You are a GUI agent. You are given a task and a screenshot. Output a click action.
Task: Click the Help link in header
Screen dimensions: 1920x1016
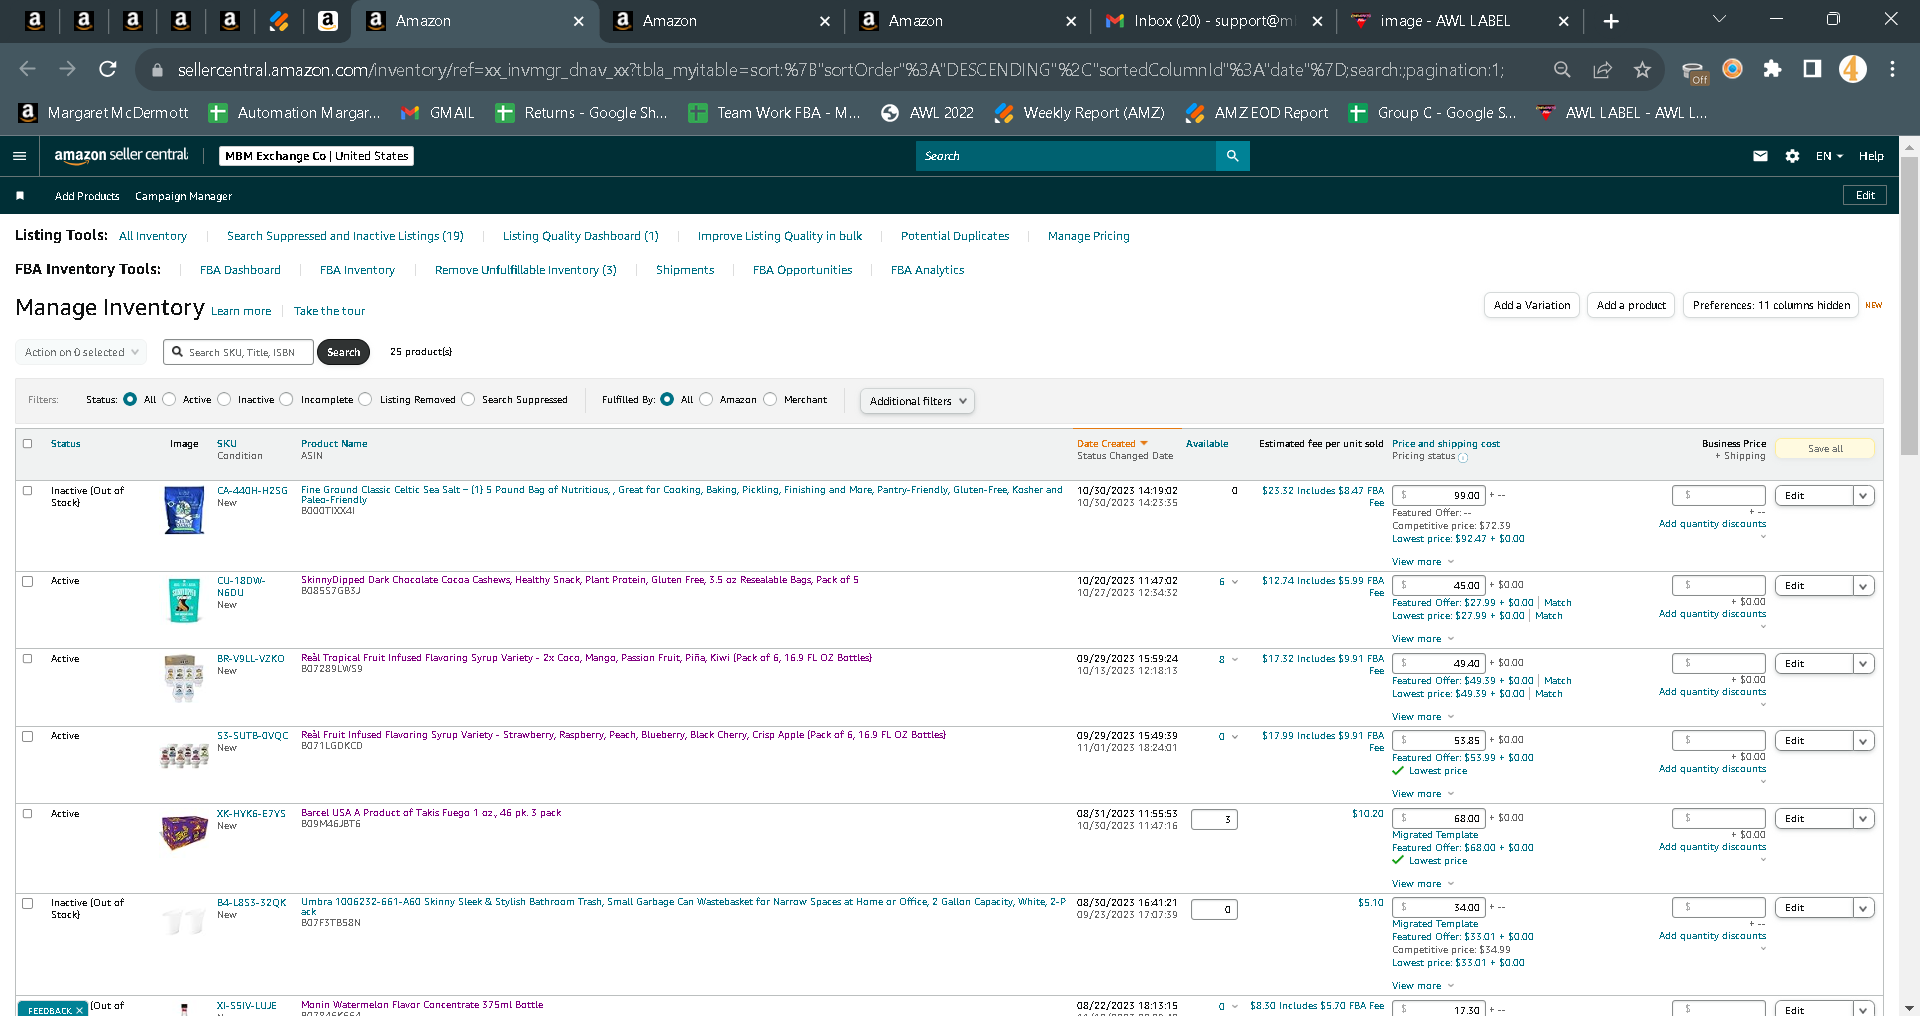[x=1871, y=156]
